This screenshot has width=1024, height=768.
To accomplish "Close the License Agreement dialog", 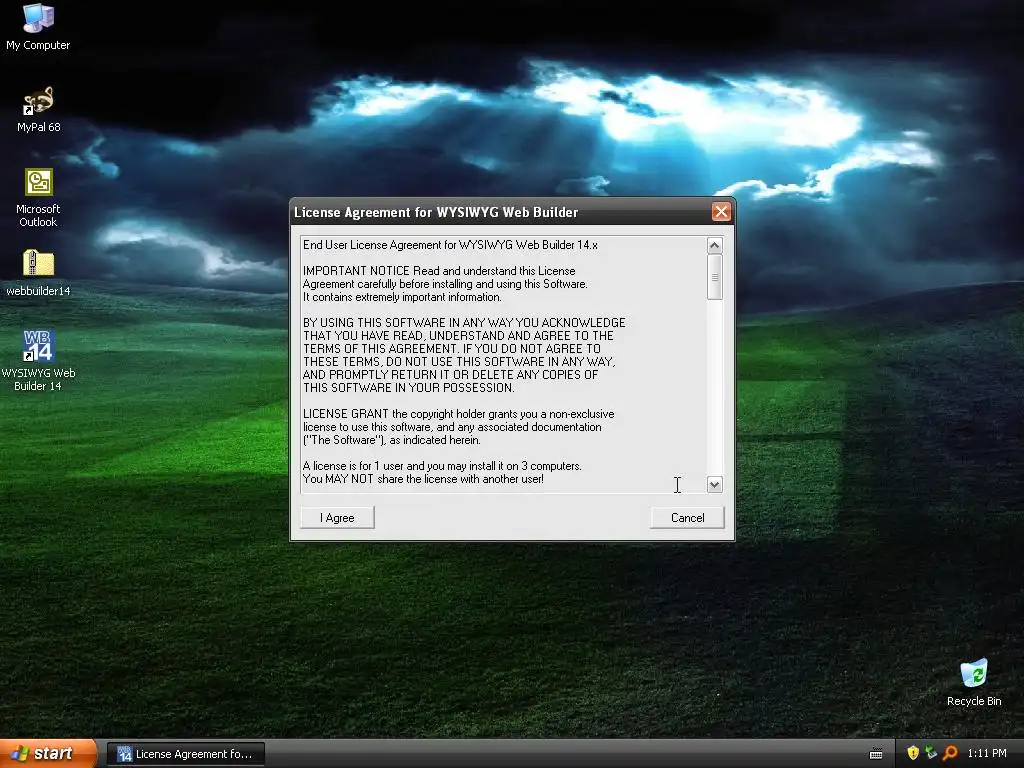I will [x=721, y=212].
